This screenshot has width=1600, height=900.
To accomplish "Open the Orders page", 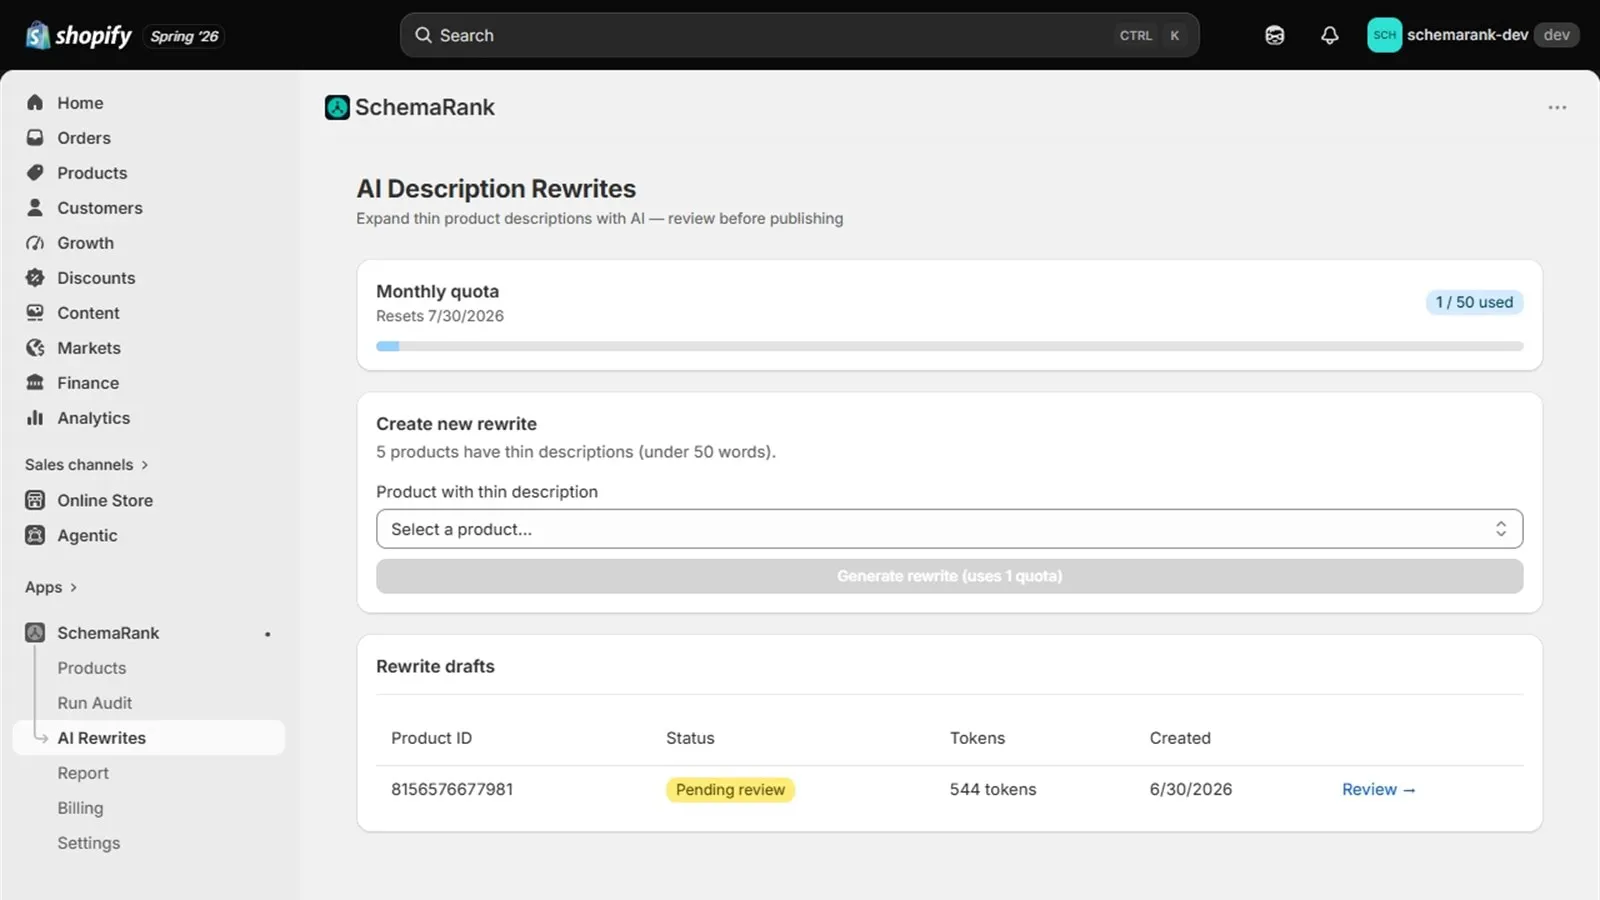I will coord(84,137).
